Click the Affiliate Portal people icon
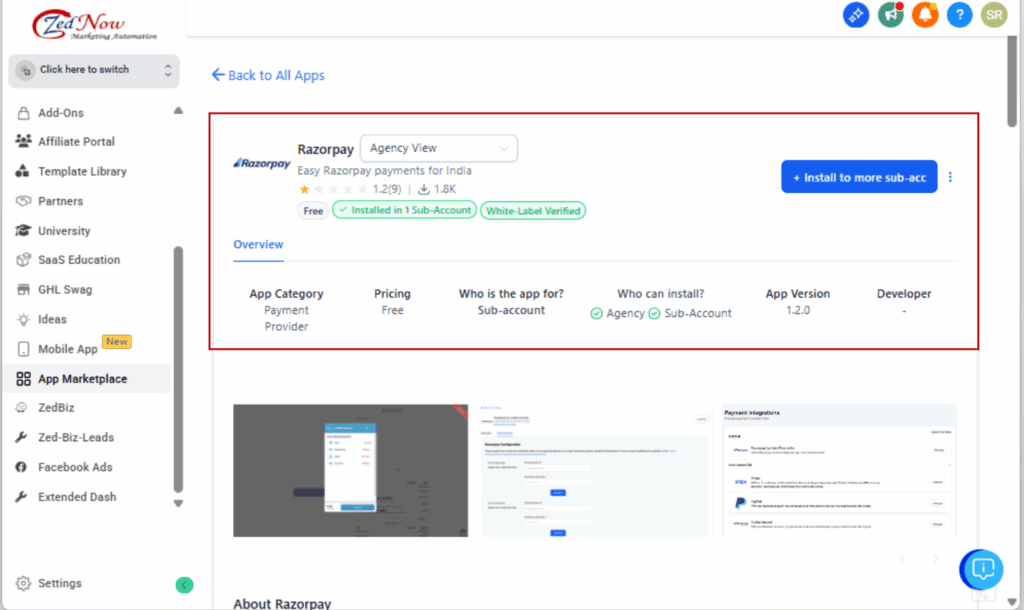Image resolution: width=1024 pixels, height=610 pixels. coord(24,141)
